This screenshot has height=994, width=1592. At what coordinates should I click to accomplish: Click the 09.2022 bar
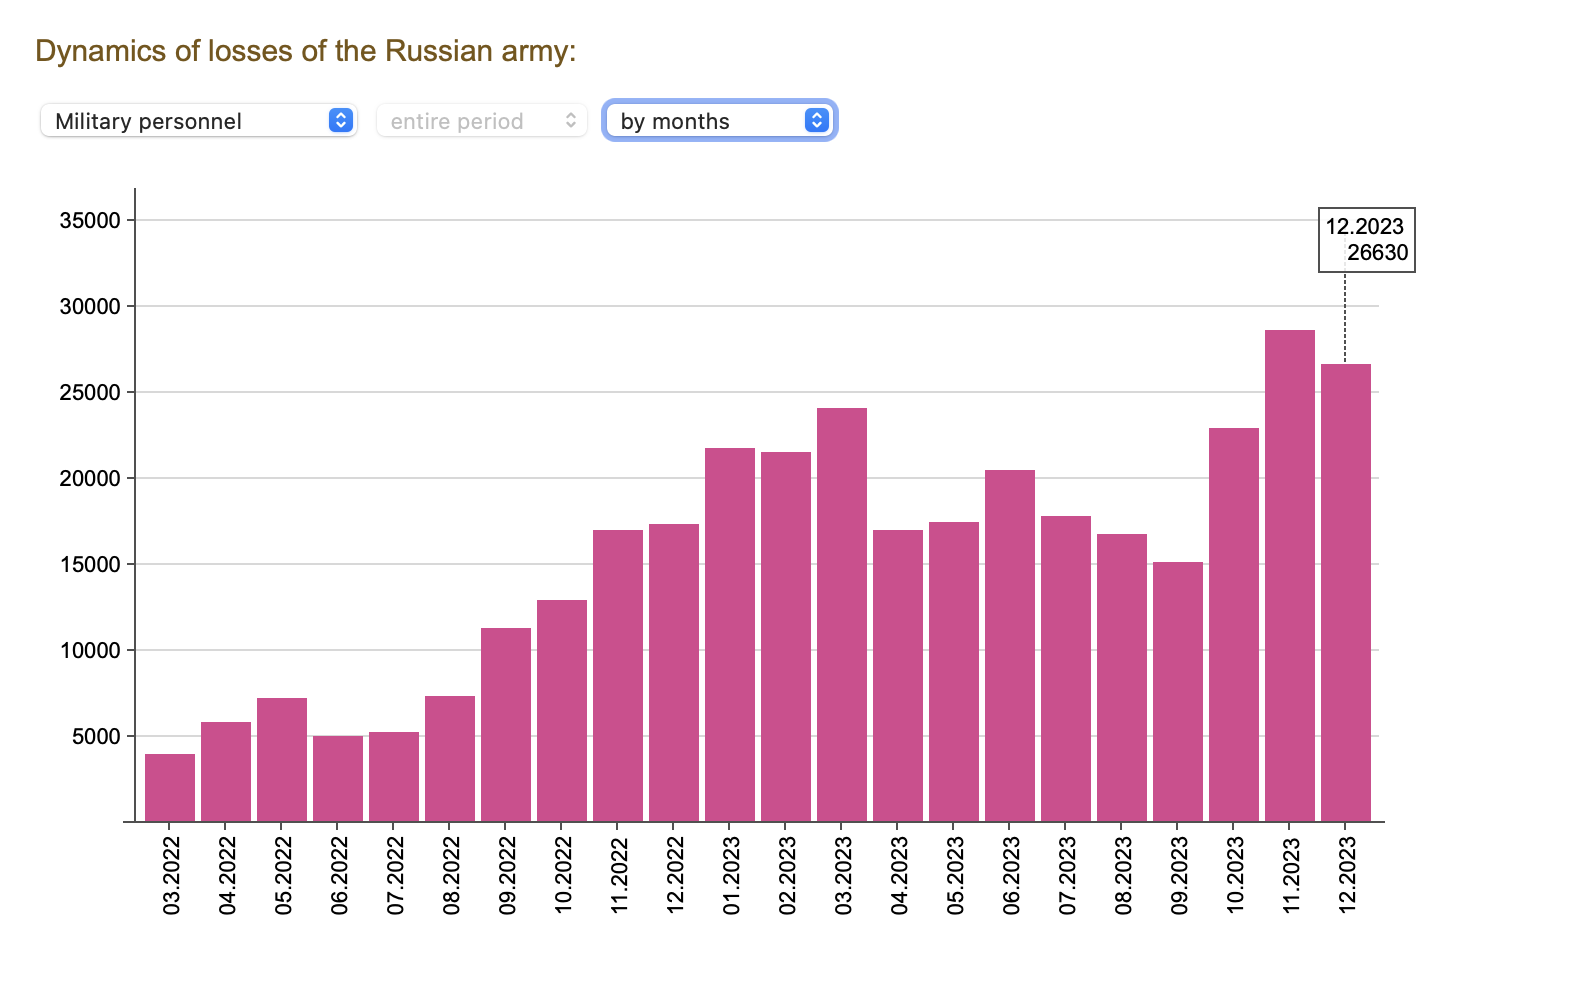(x=506, y=725)
